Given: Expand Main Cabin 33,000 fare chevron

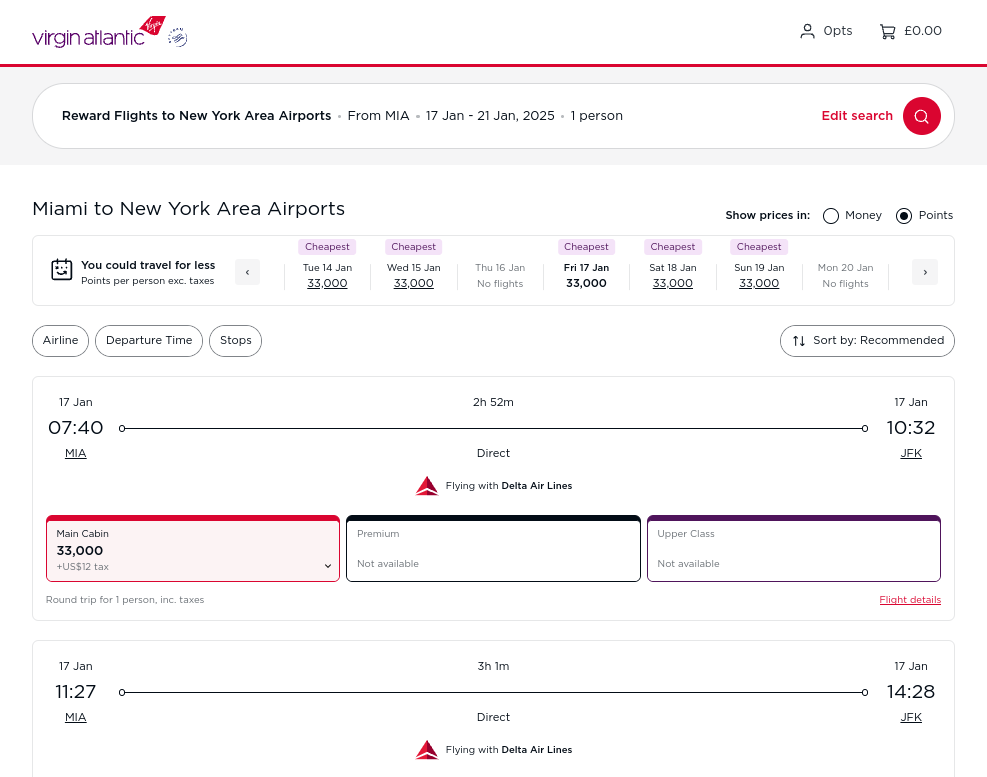Looking at the screenshot, I should pyautogui.click(x=328, y=566).
